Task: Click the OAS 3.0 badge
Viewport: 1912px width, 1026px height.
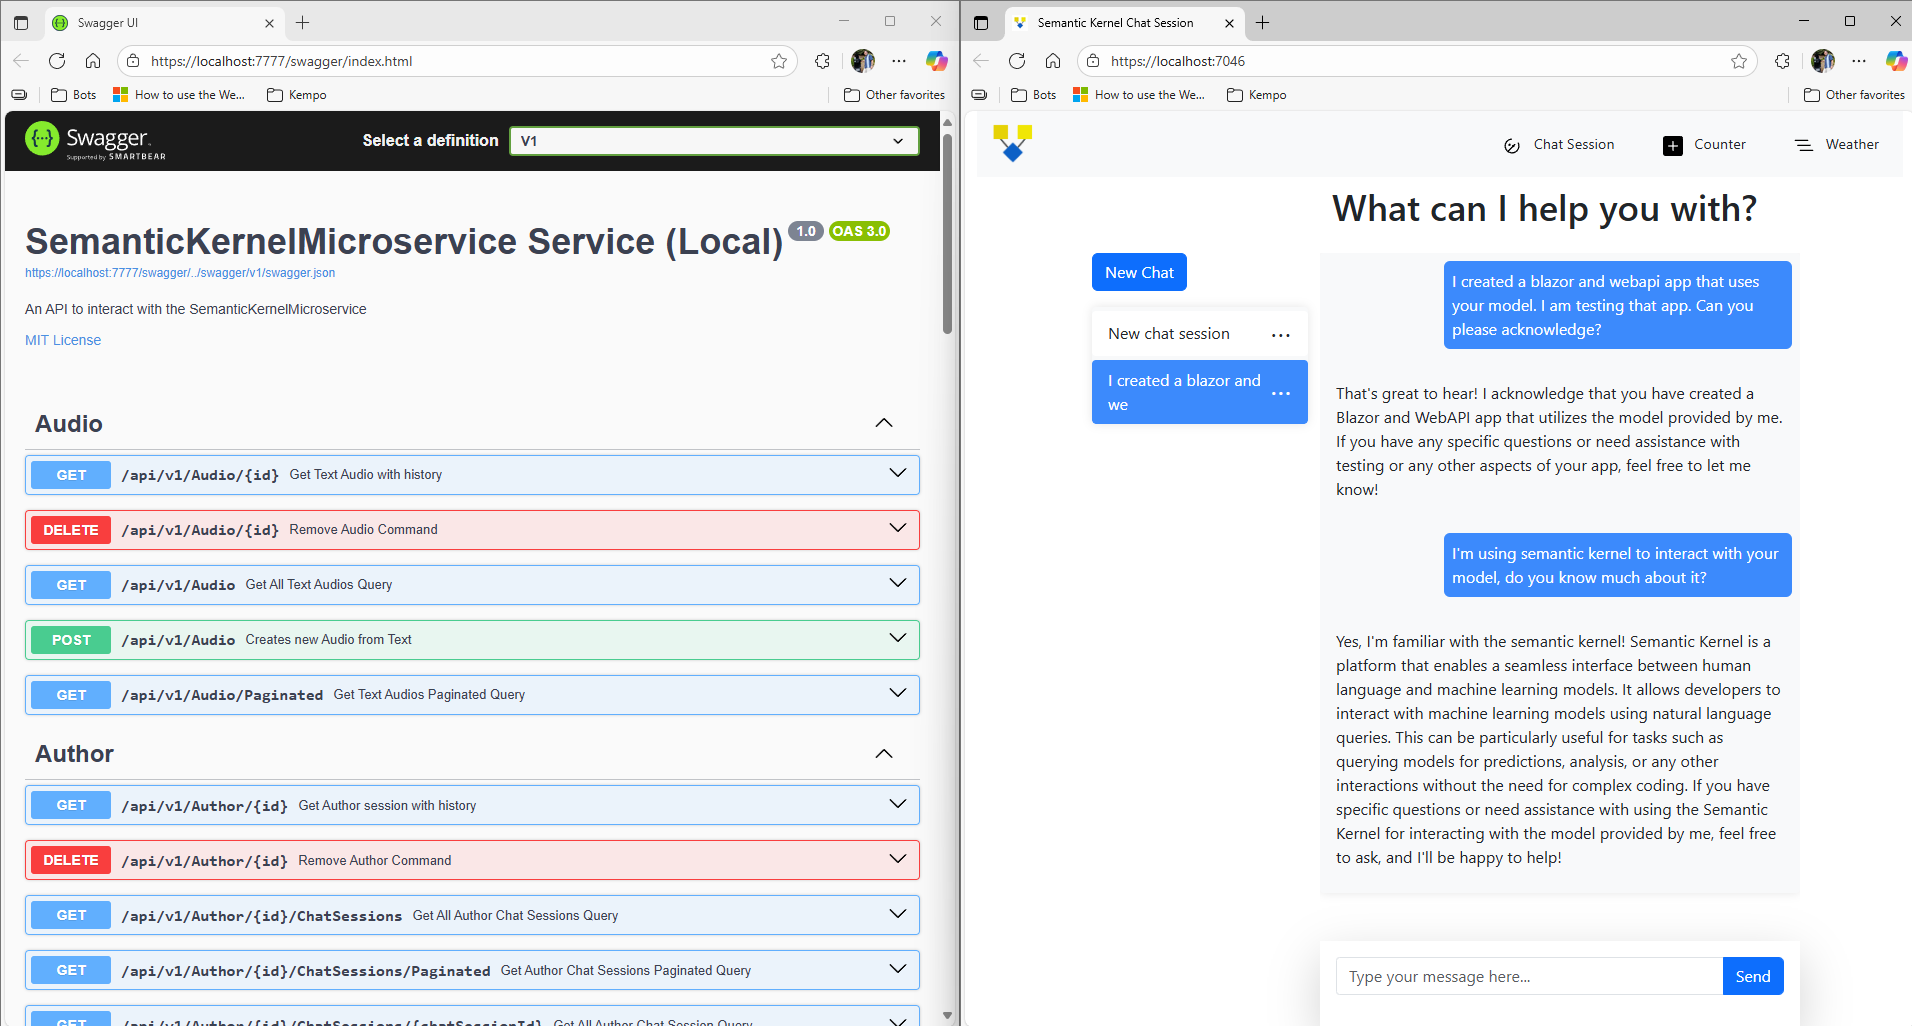Action: click(x=859, y=231)
